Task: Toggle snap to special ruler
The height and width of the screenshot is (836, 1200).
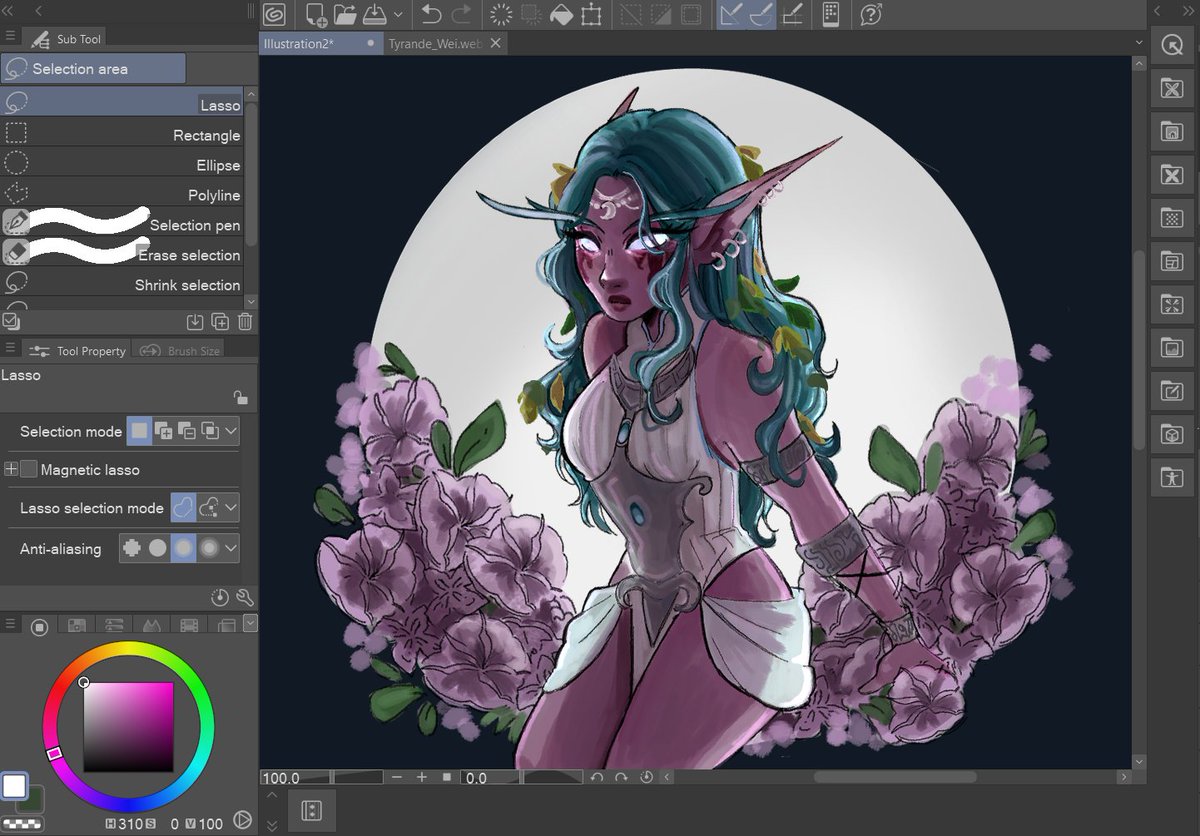Action: [x=761, y=15]
